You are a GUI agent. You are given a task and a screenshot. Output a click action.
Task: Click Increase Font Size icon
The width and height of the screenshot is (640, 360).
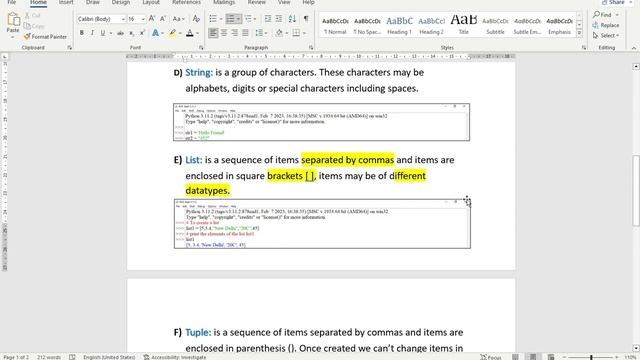coord(152,19)
